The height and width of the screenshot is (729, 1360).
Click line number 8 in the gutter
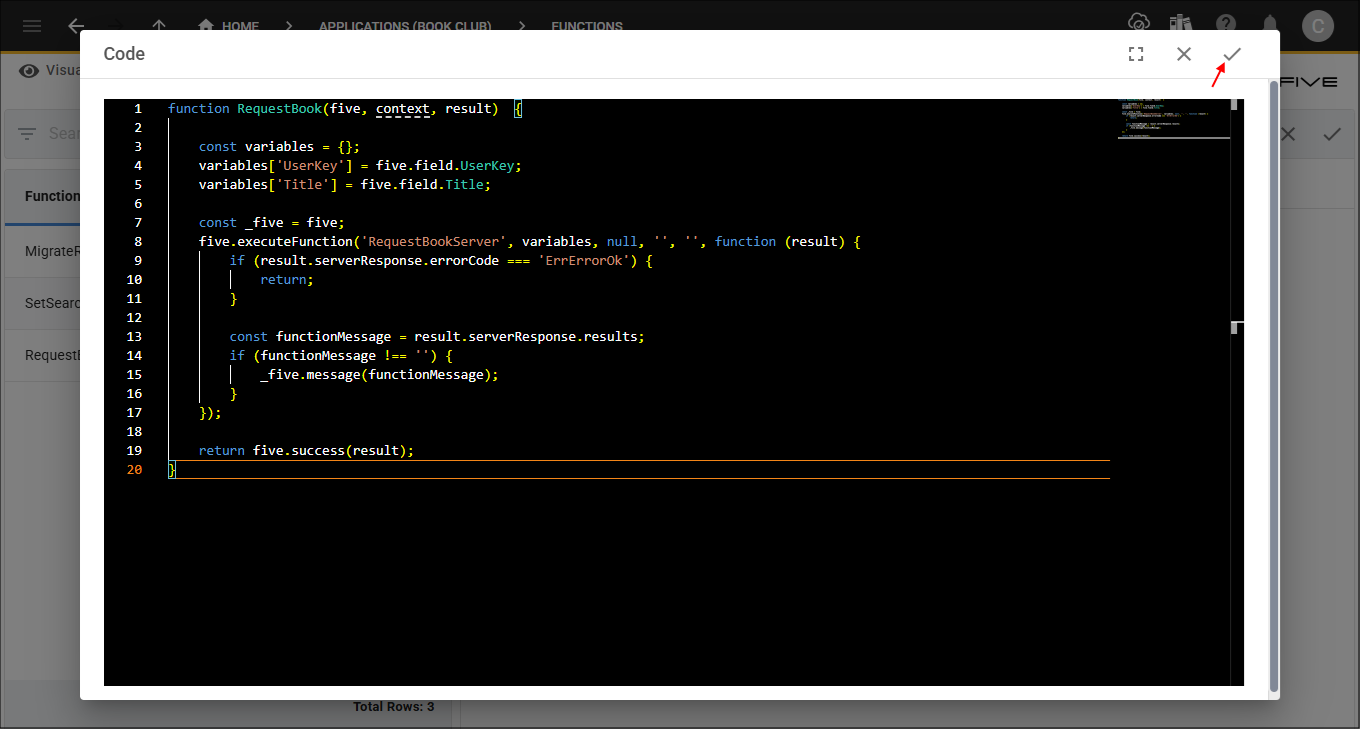point(138,241)
